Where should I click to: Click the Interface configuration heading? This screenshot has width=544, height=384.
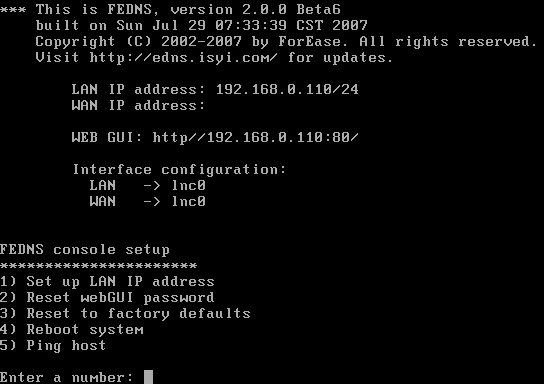179,170
